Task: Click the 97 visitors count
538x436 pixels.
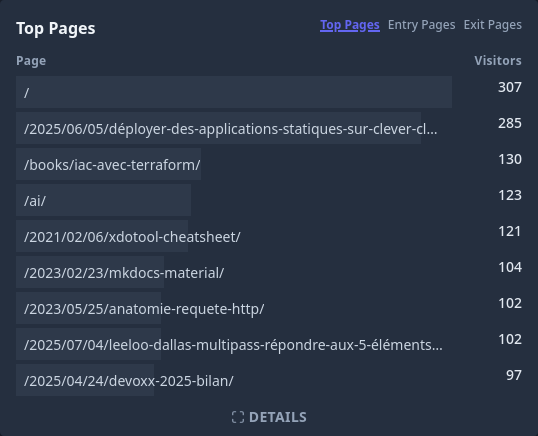Action: tap(514, 375)
